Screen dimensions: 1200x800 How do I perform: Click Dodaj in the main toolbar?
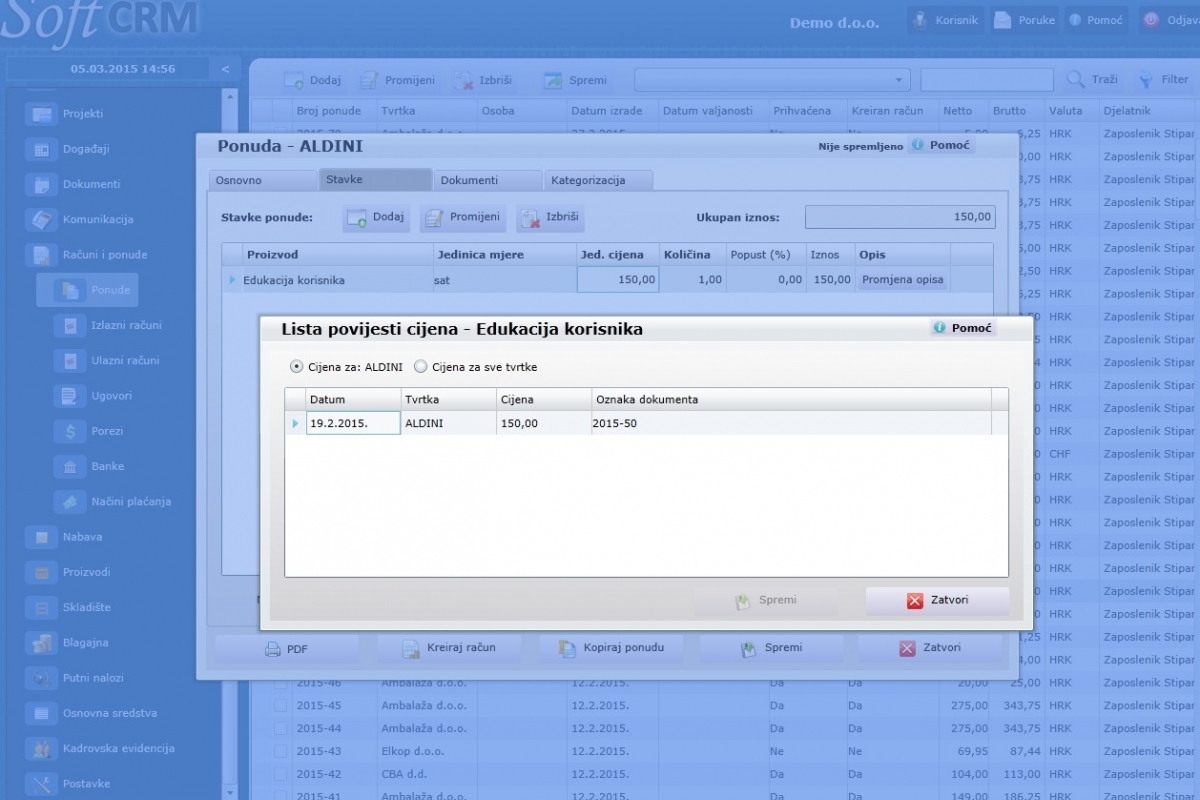pos(313,80)
